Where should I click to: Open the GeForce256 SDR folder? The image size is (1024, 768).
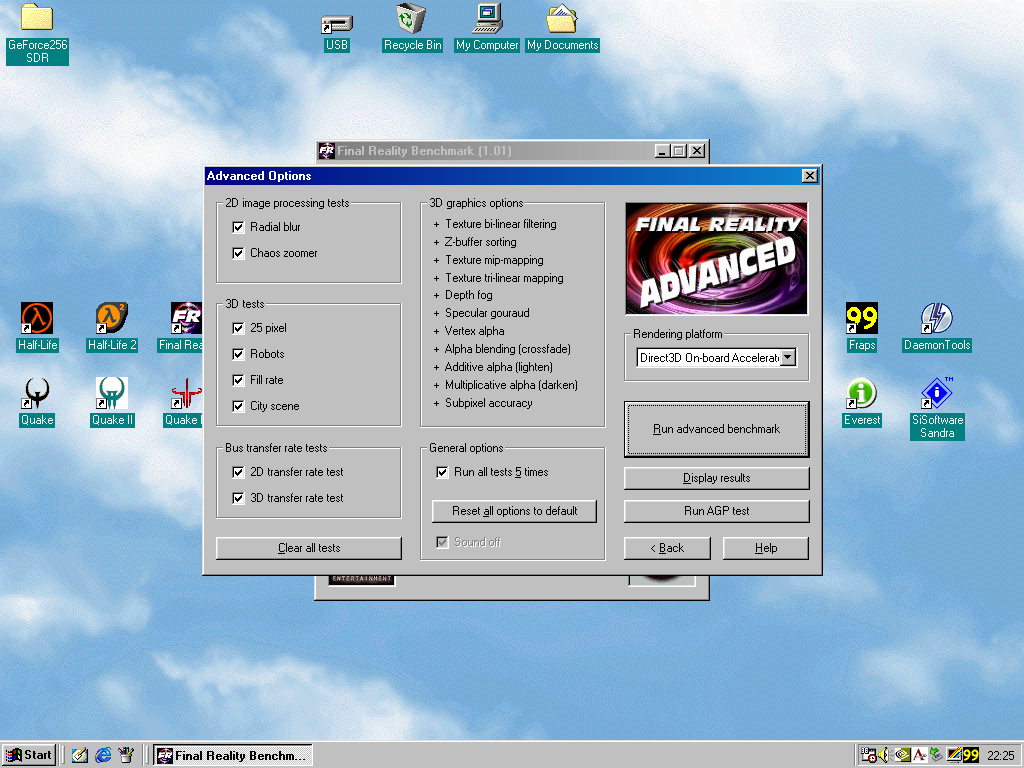(37, 20)
